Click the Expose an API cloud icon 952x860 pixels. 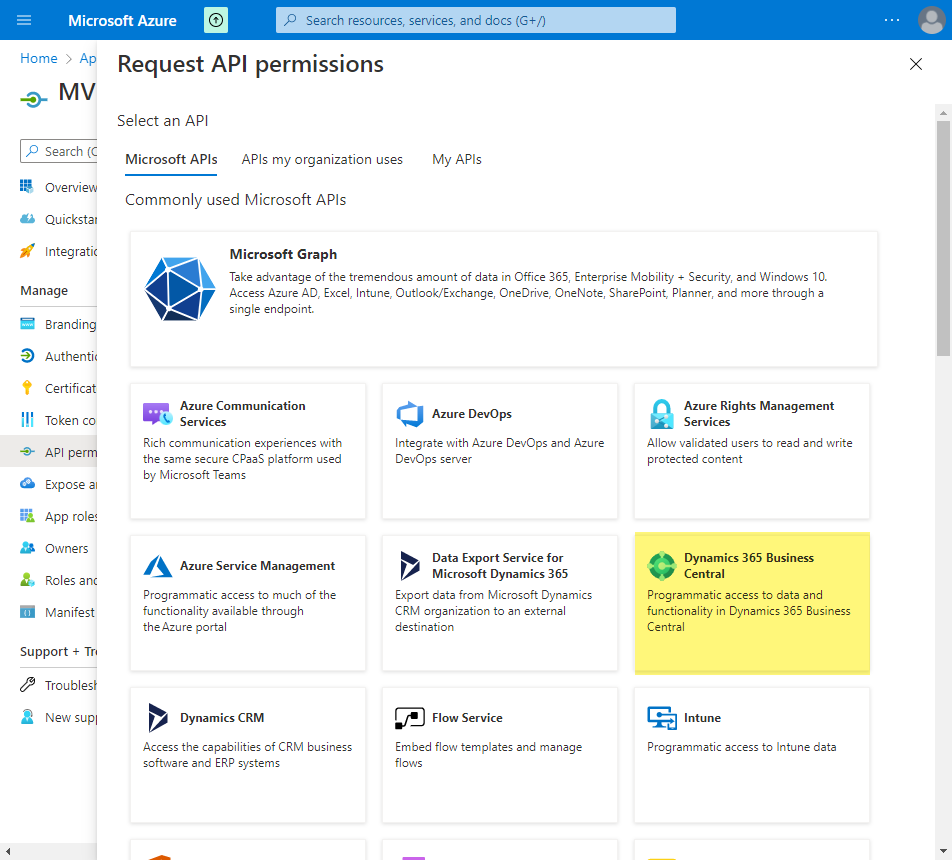click(27, 484)
